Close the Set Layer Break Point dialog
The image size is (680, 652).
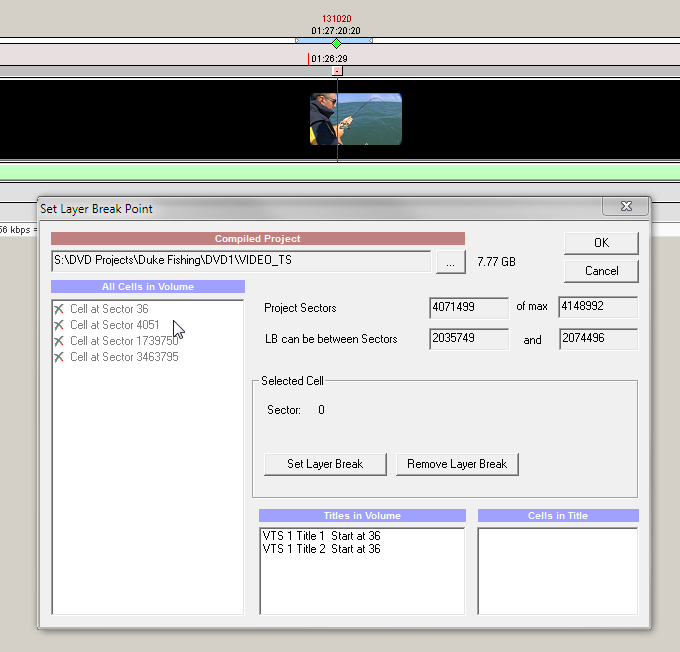click(625, 207)
